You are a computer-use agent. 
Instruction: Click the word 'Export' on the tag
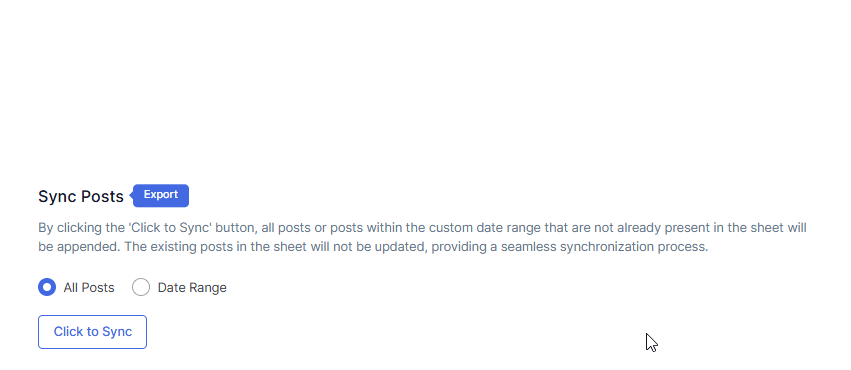[161, 195]
